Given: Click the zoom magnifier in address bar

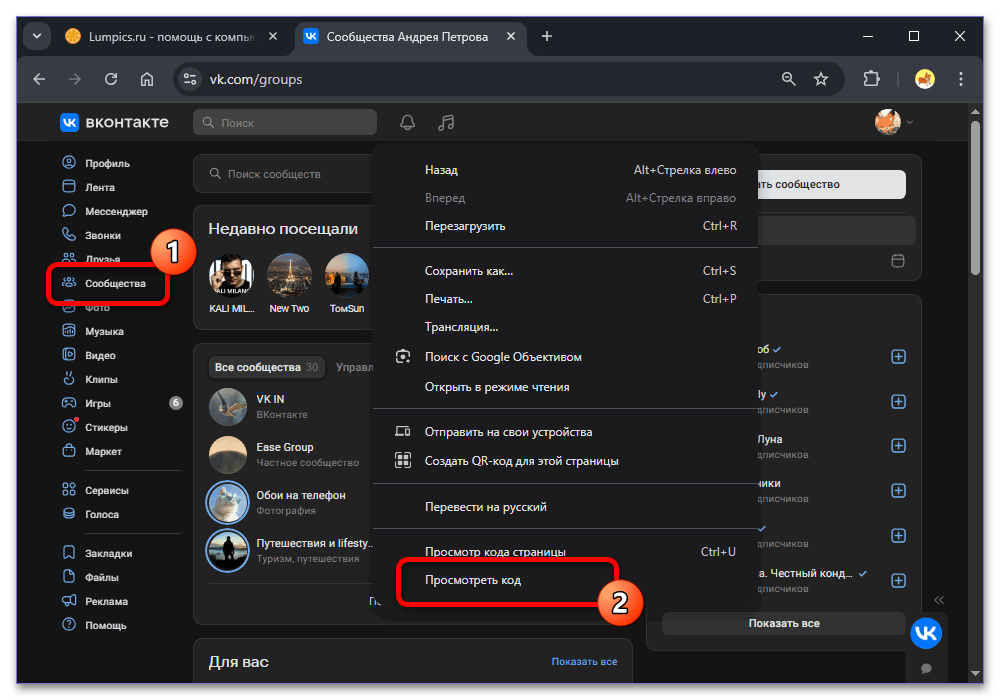Looking at the screenshot, I should 789,79.
